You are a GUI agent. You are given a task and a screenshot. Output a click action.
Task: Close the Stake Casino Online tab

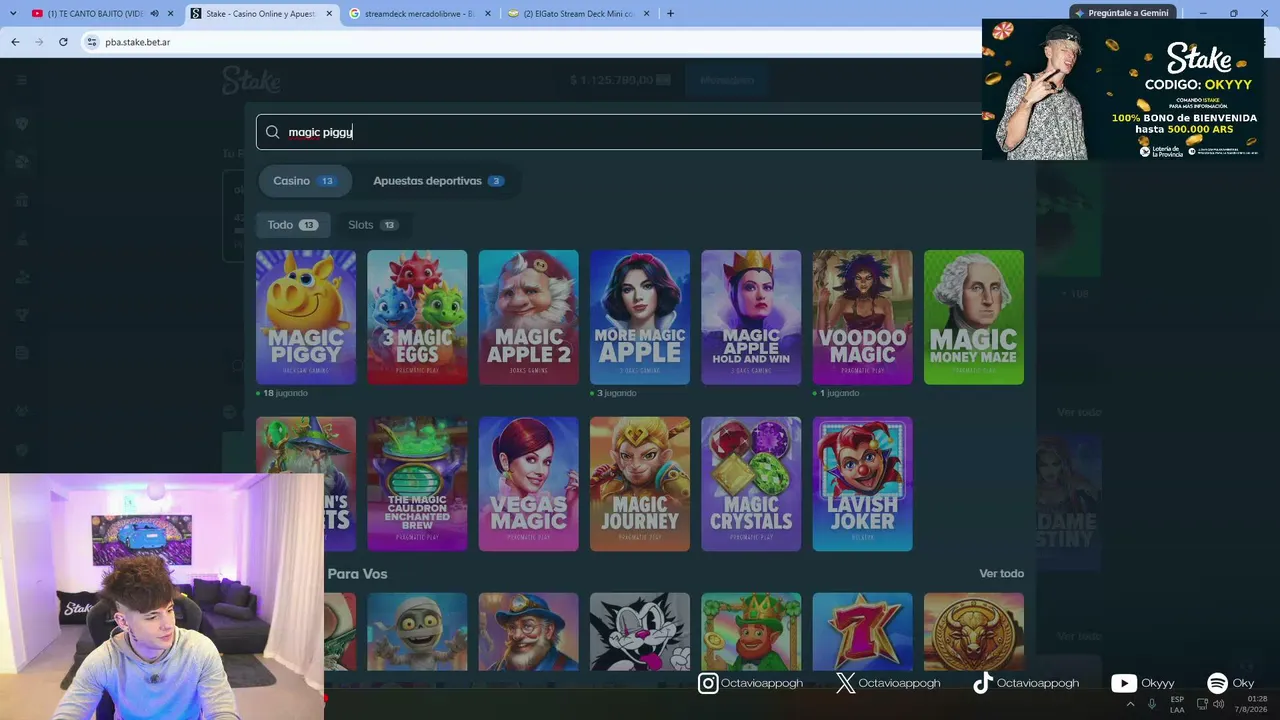click(330, 13)
